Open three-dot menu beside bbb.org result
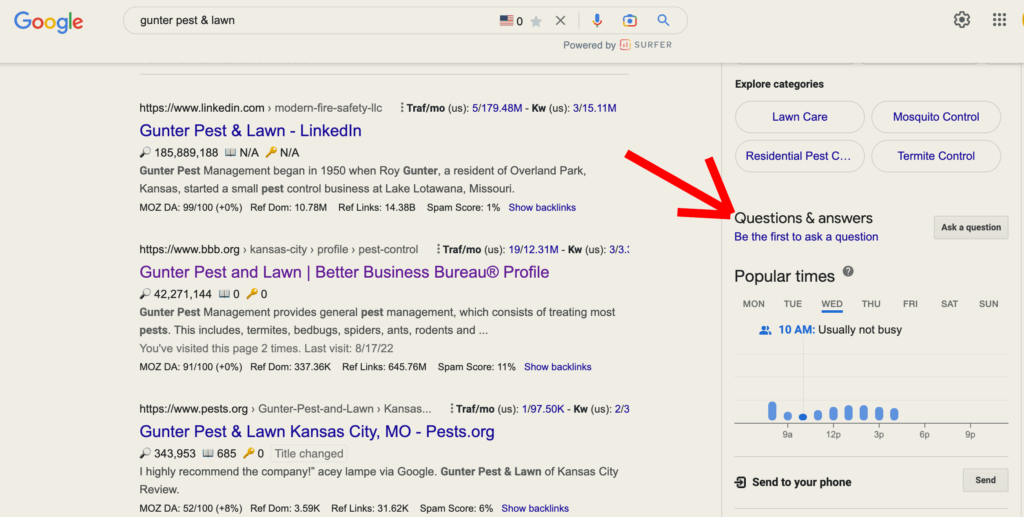Screen dimensions: 1024x517 click(x=438, y=249)
